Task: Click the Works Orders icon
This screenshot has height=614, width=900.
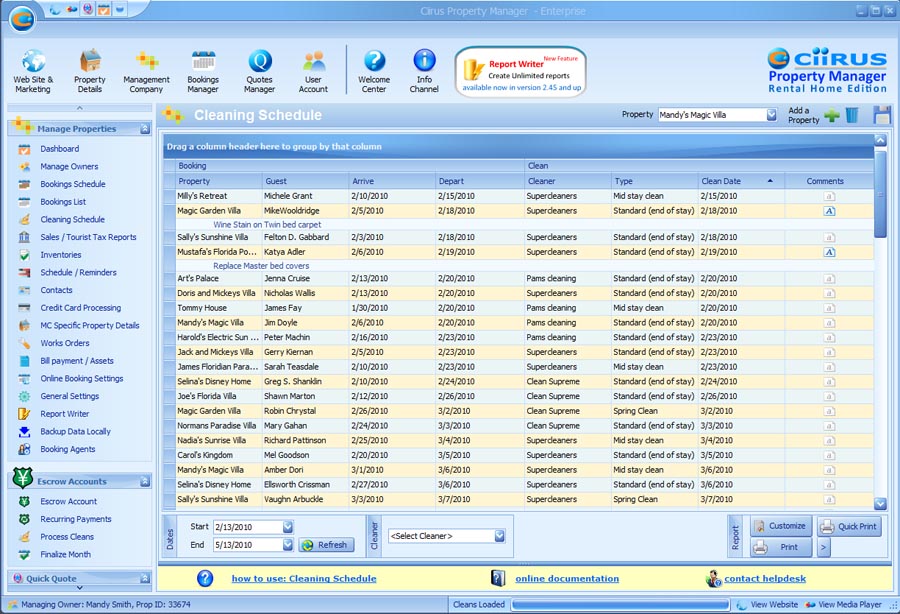Action: [x=24, y=343]
